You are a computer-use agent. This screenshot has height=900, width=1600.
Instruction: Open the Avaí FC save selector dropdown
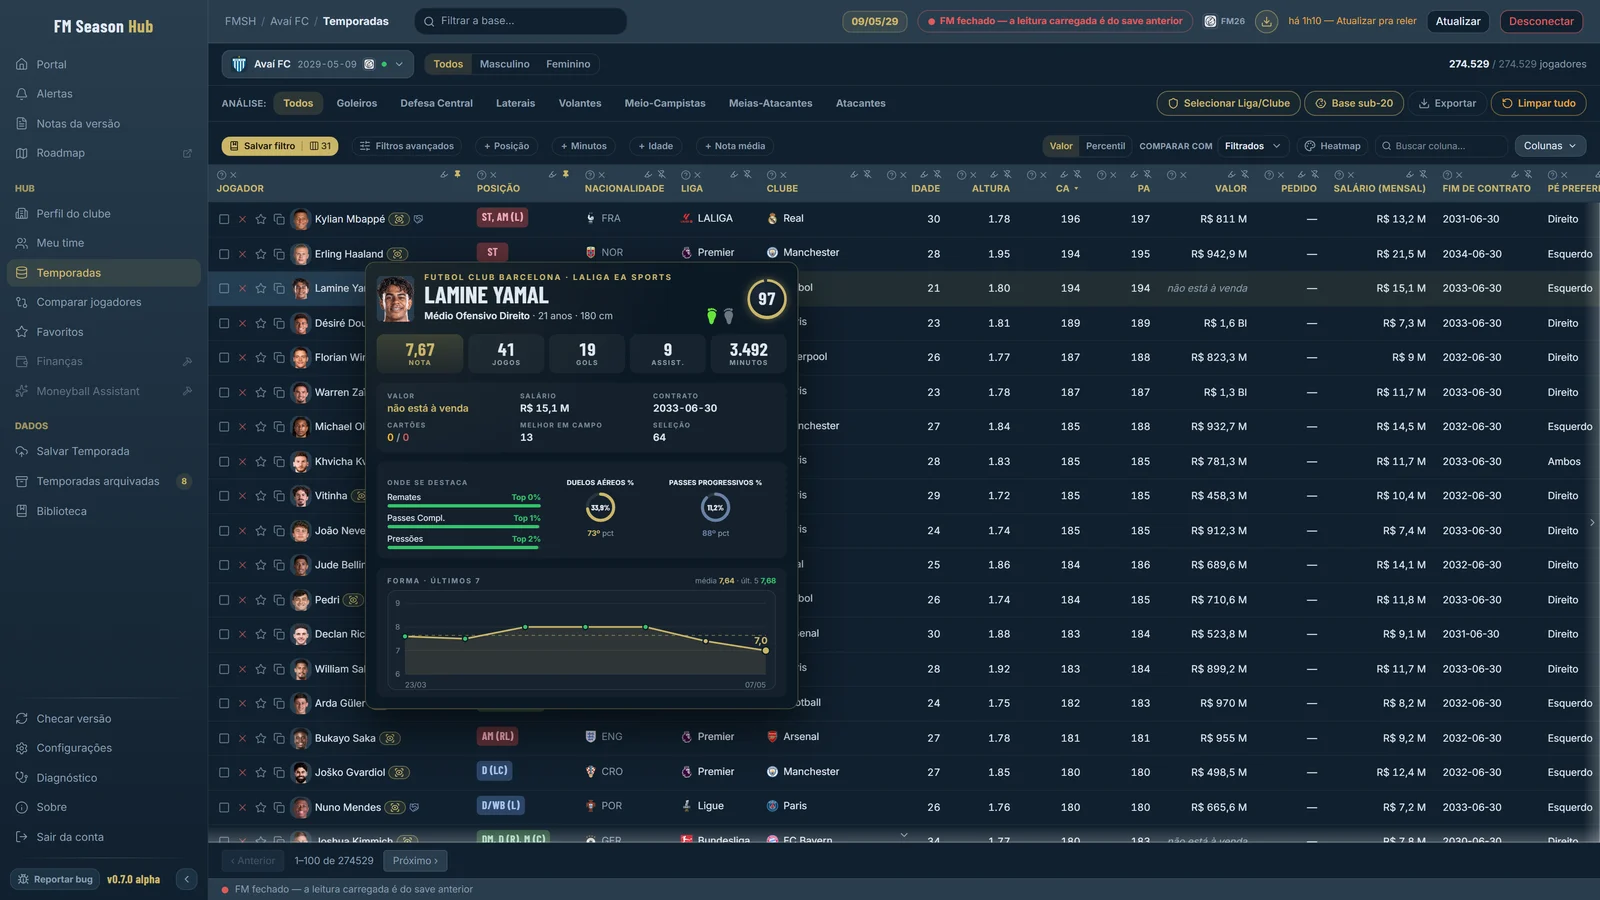[x=317, y=64]
